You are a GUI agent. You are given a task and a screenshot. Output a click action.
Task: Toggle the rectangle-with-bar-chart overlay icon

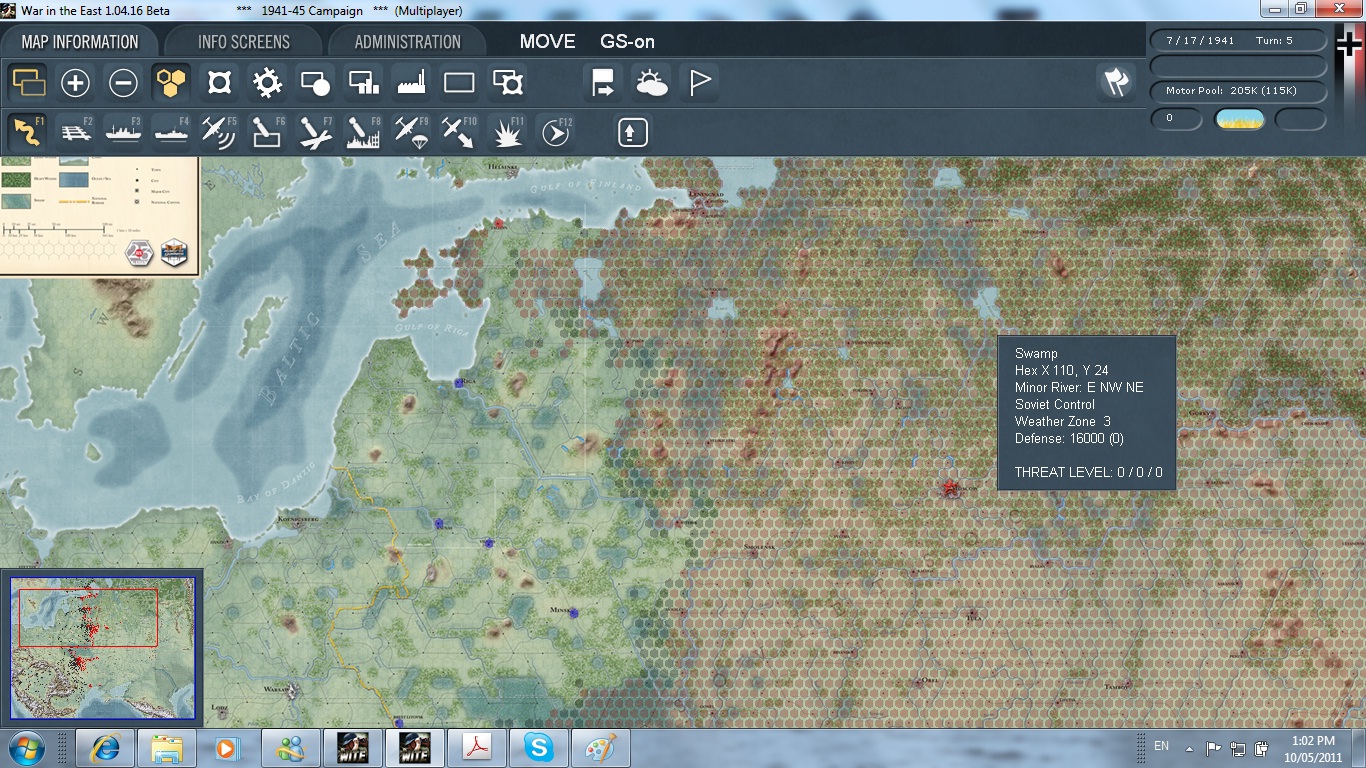363,83
